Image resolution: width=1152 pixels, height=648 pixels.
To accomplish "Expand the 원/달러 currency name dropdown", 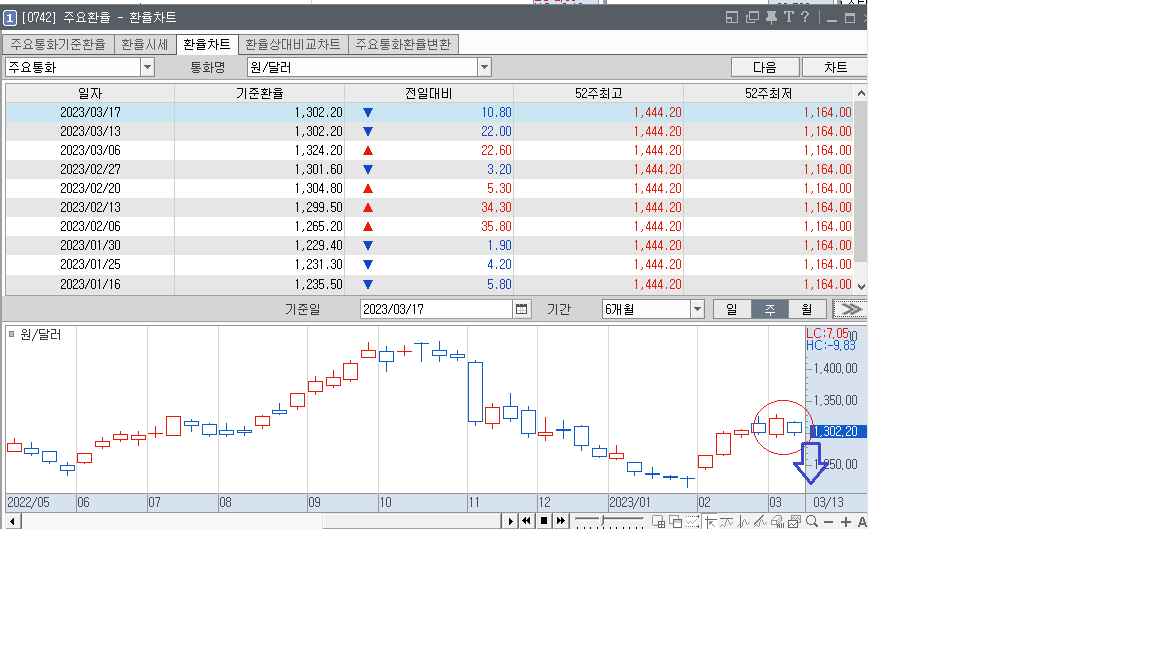I will coord(484,67).
